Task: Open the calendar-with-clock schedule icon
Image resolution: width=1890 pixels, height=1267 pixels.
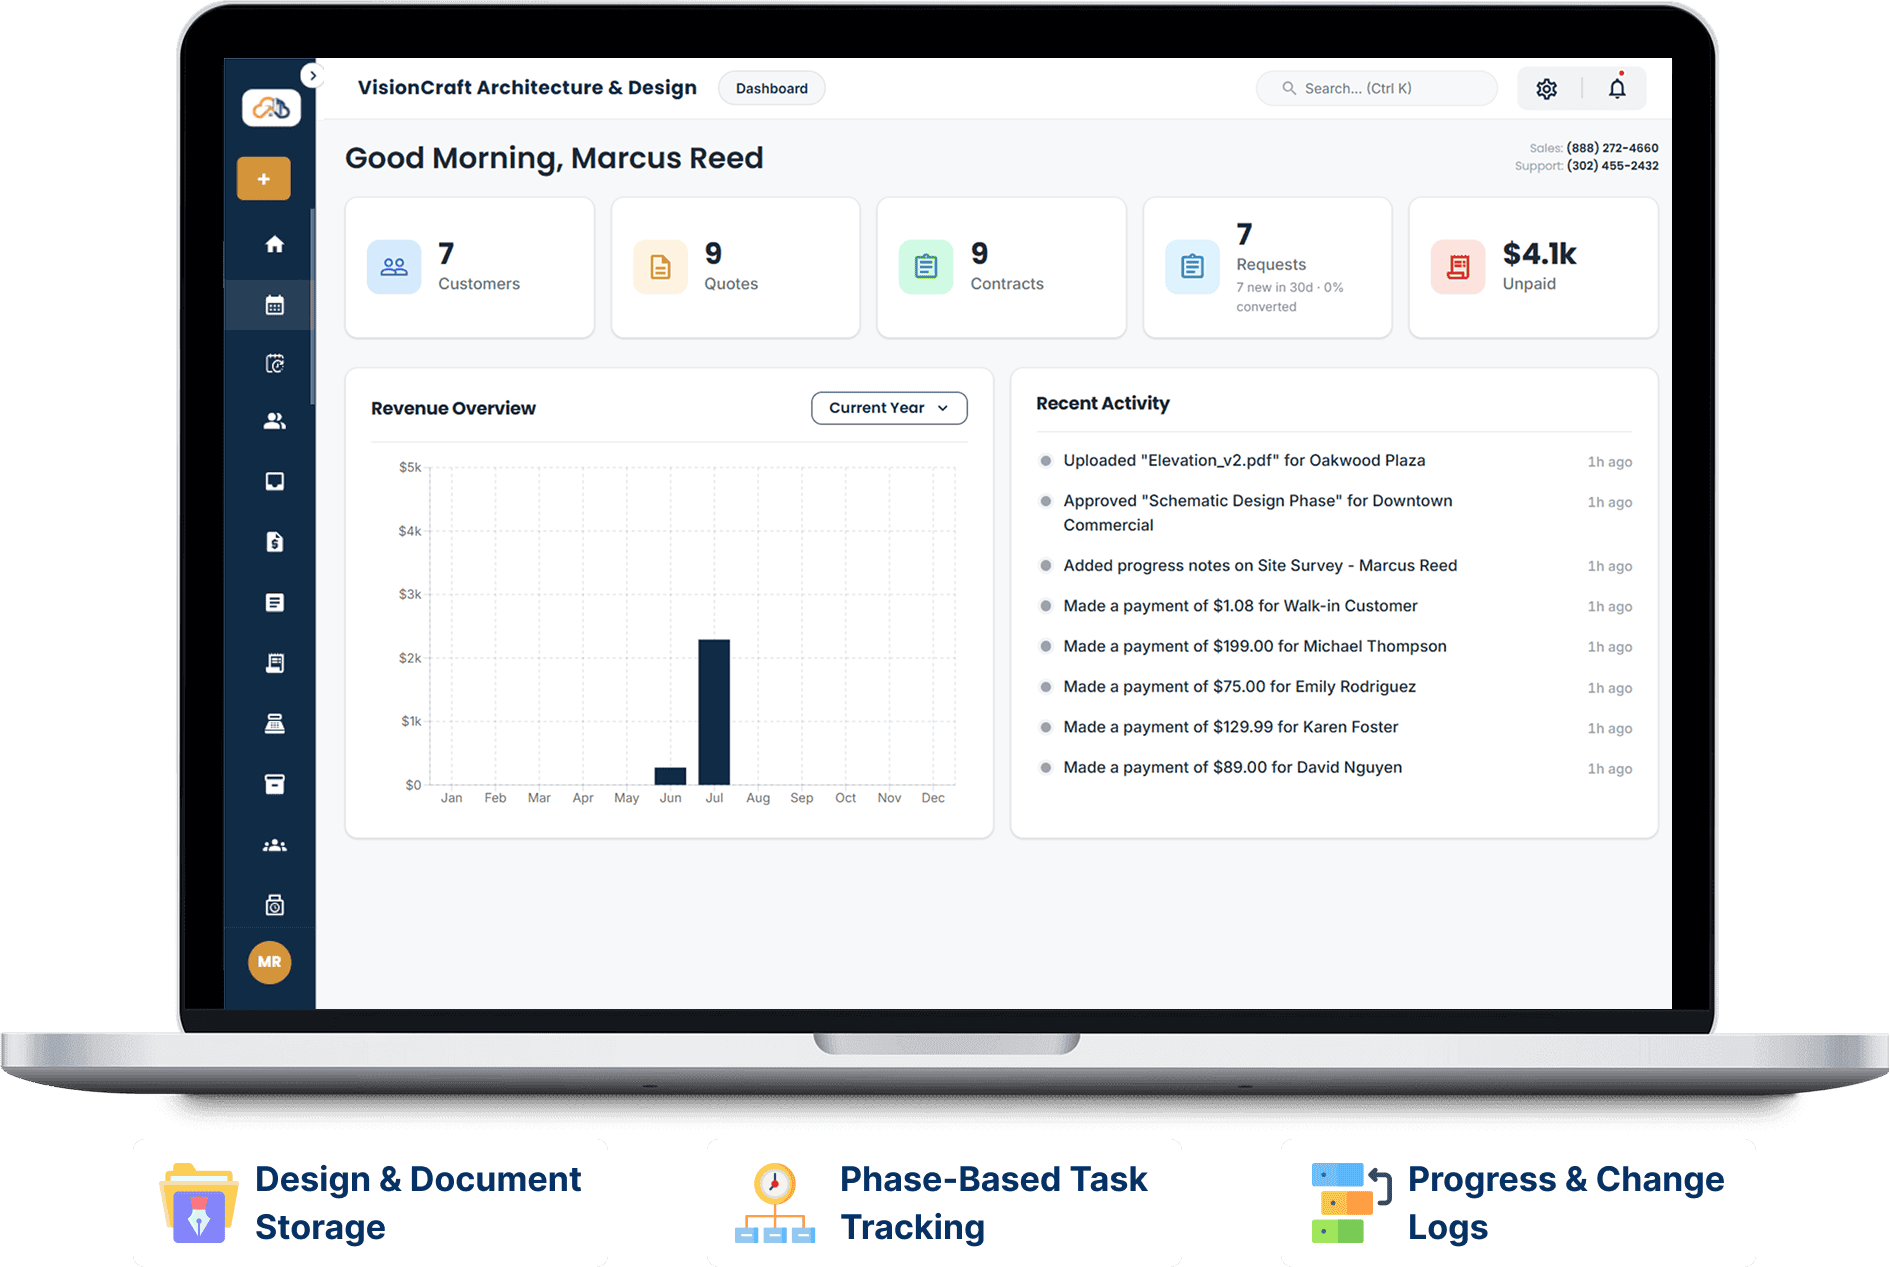Action: 274,364
